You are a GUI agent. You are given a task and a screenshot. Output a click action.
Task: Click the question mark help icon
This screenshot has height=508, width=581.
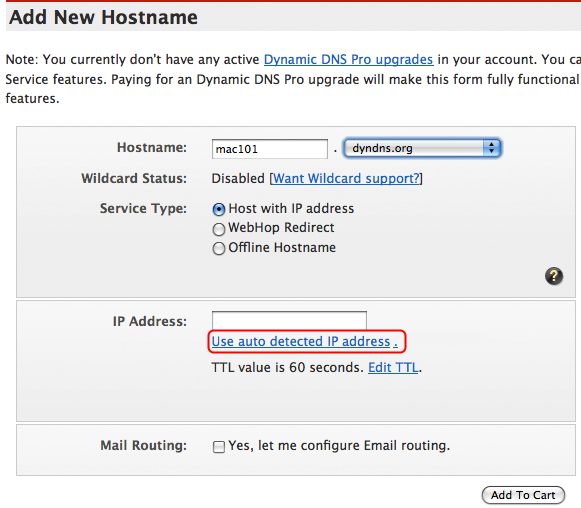point(554,276)
